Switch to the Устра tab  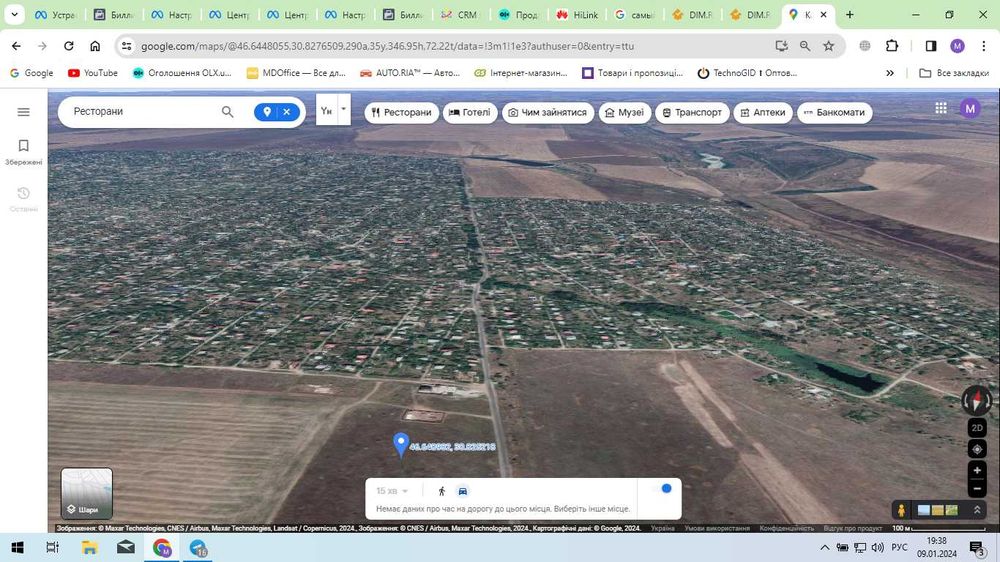pyautogui.click(x=55, y=15)
